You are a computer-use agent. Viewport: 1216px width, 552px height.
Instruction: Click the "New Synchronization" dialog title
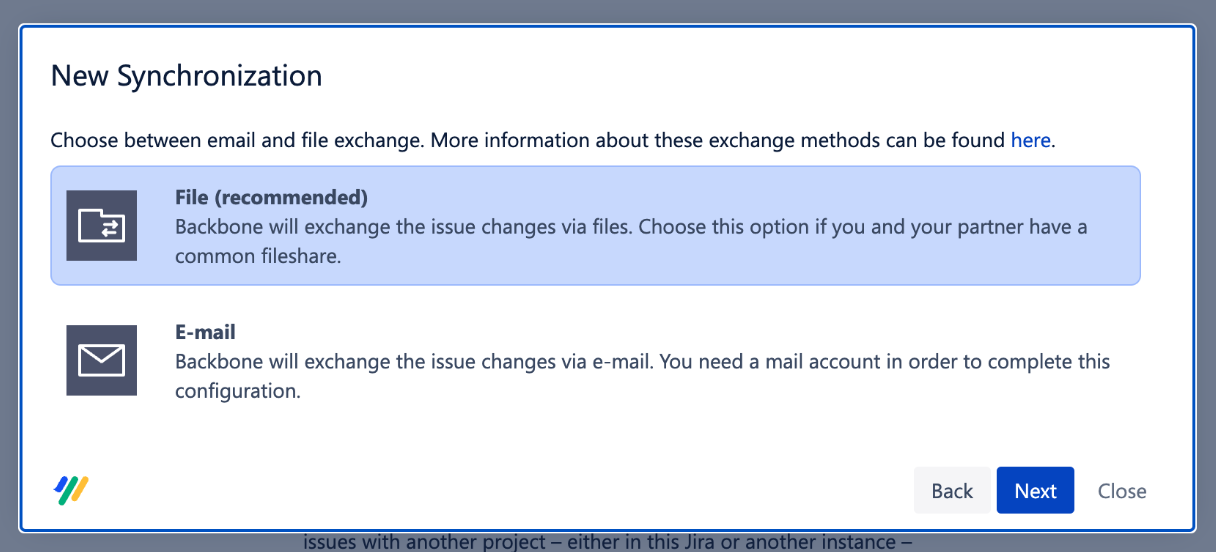[x=186, y=76]
